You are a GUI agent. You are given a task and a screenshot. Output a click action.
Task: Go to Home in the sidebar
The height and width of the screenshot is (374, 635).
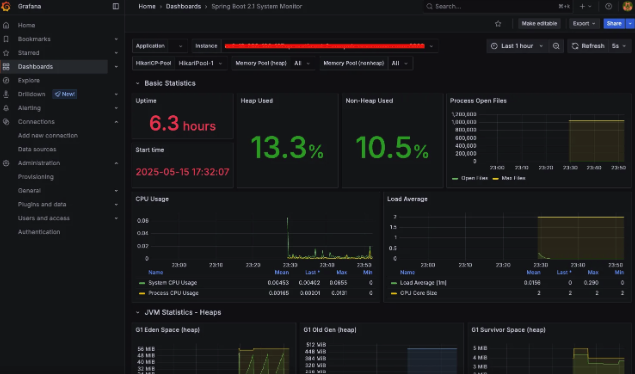[26, 25]
